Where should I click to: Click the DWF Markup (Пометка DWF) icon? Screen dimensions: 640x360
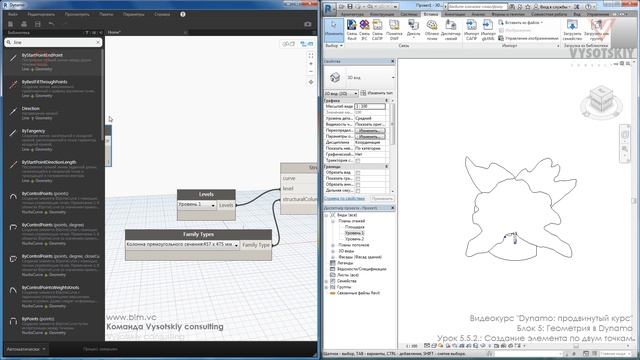point(394,30)
